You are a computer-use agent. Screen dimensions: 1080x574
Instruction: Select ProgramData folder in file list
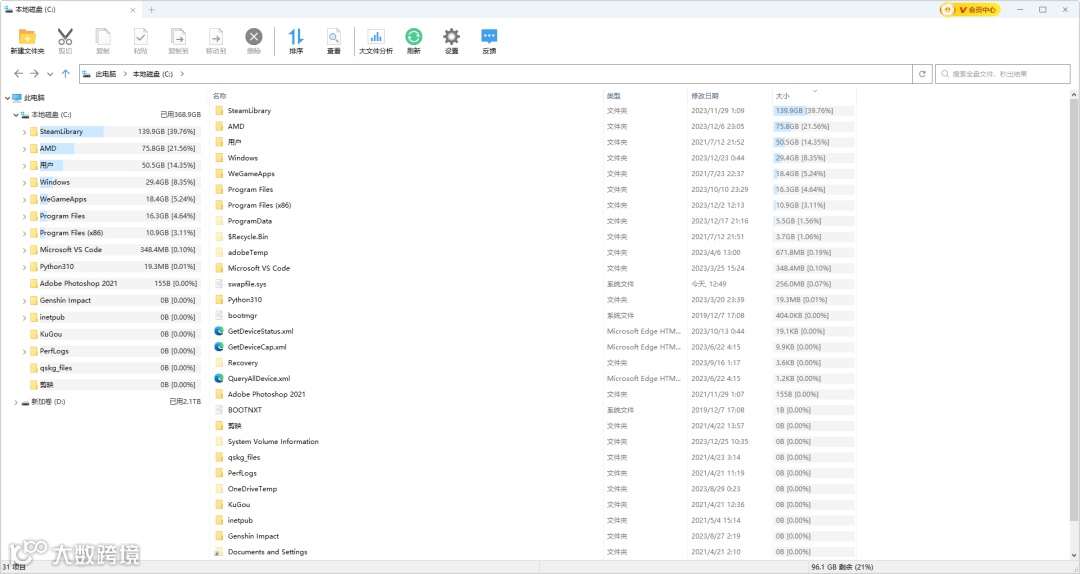click(249, 221)
